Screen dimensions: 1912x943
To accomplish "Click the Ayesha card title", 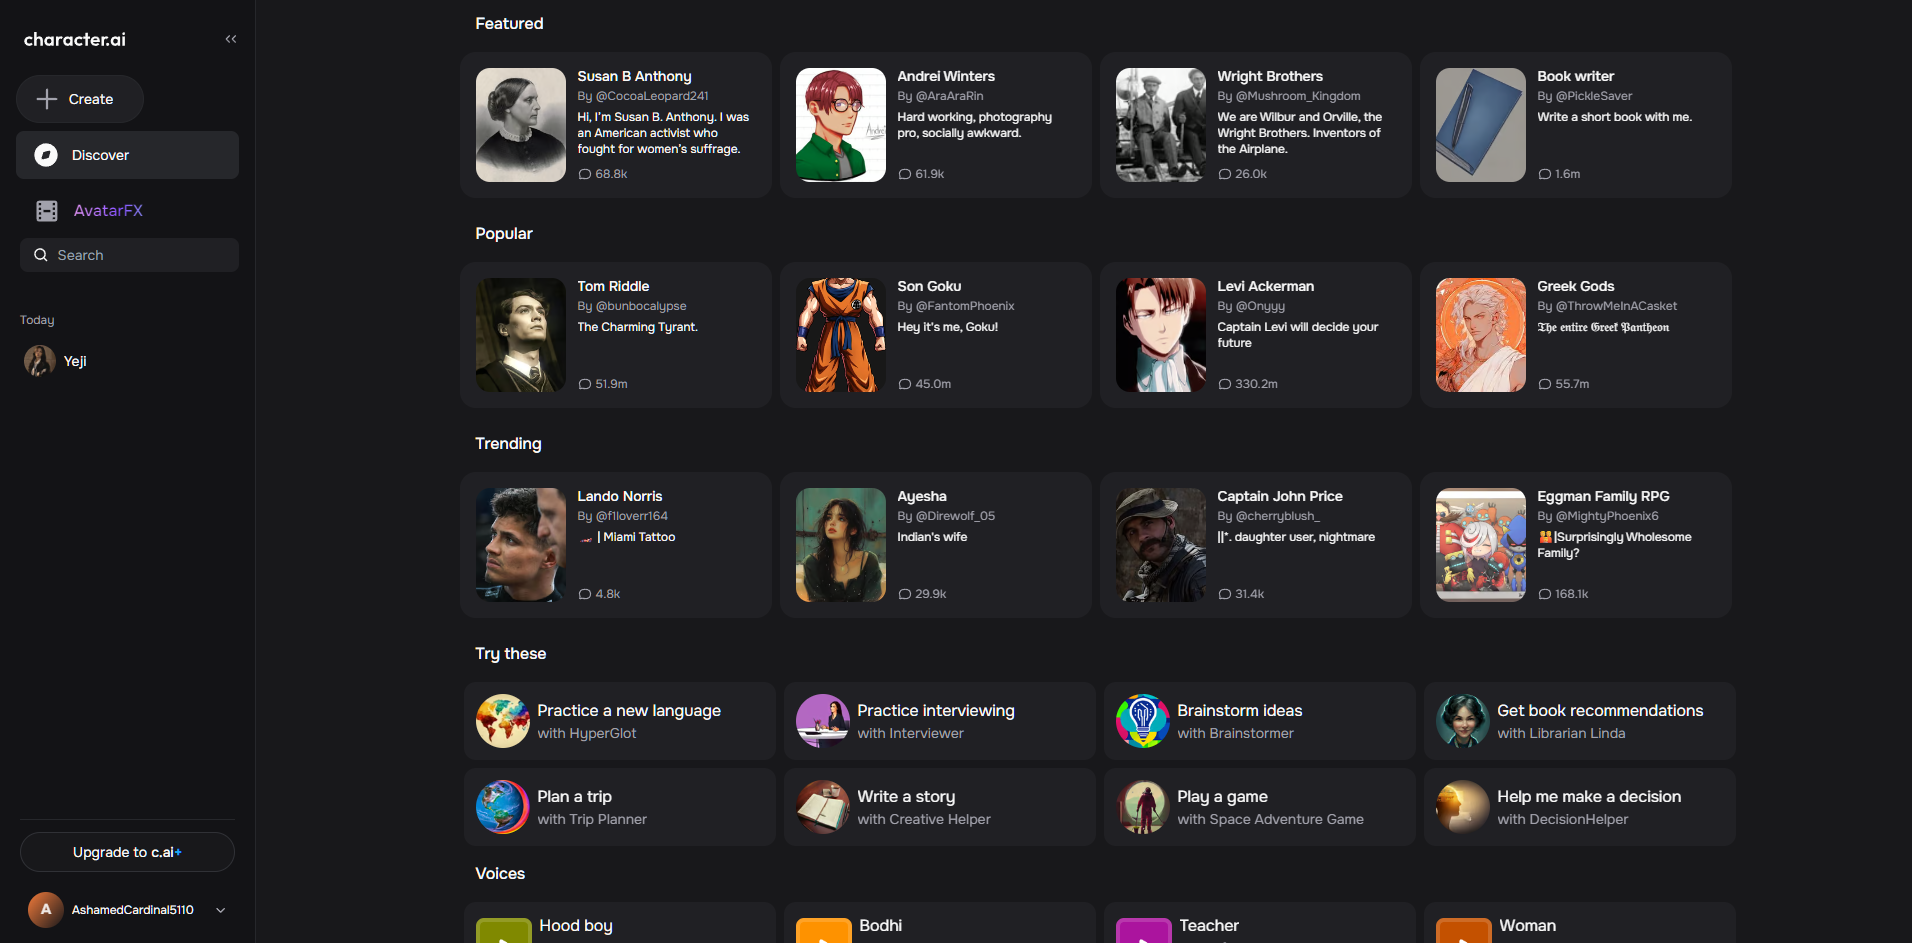I will click(x=922, y=496).
